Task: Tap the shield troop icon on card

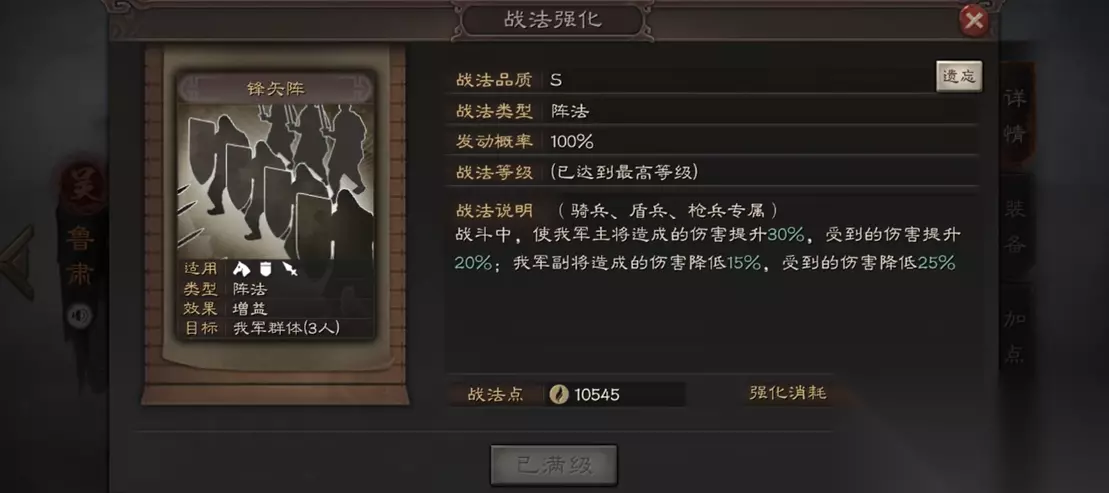Action: 267,269
